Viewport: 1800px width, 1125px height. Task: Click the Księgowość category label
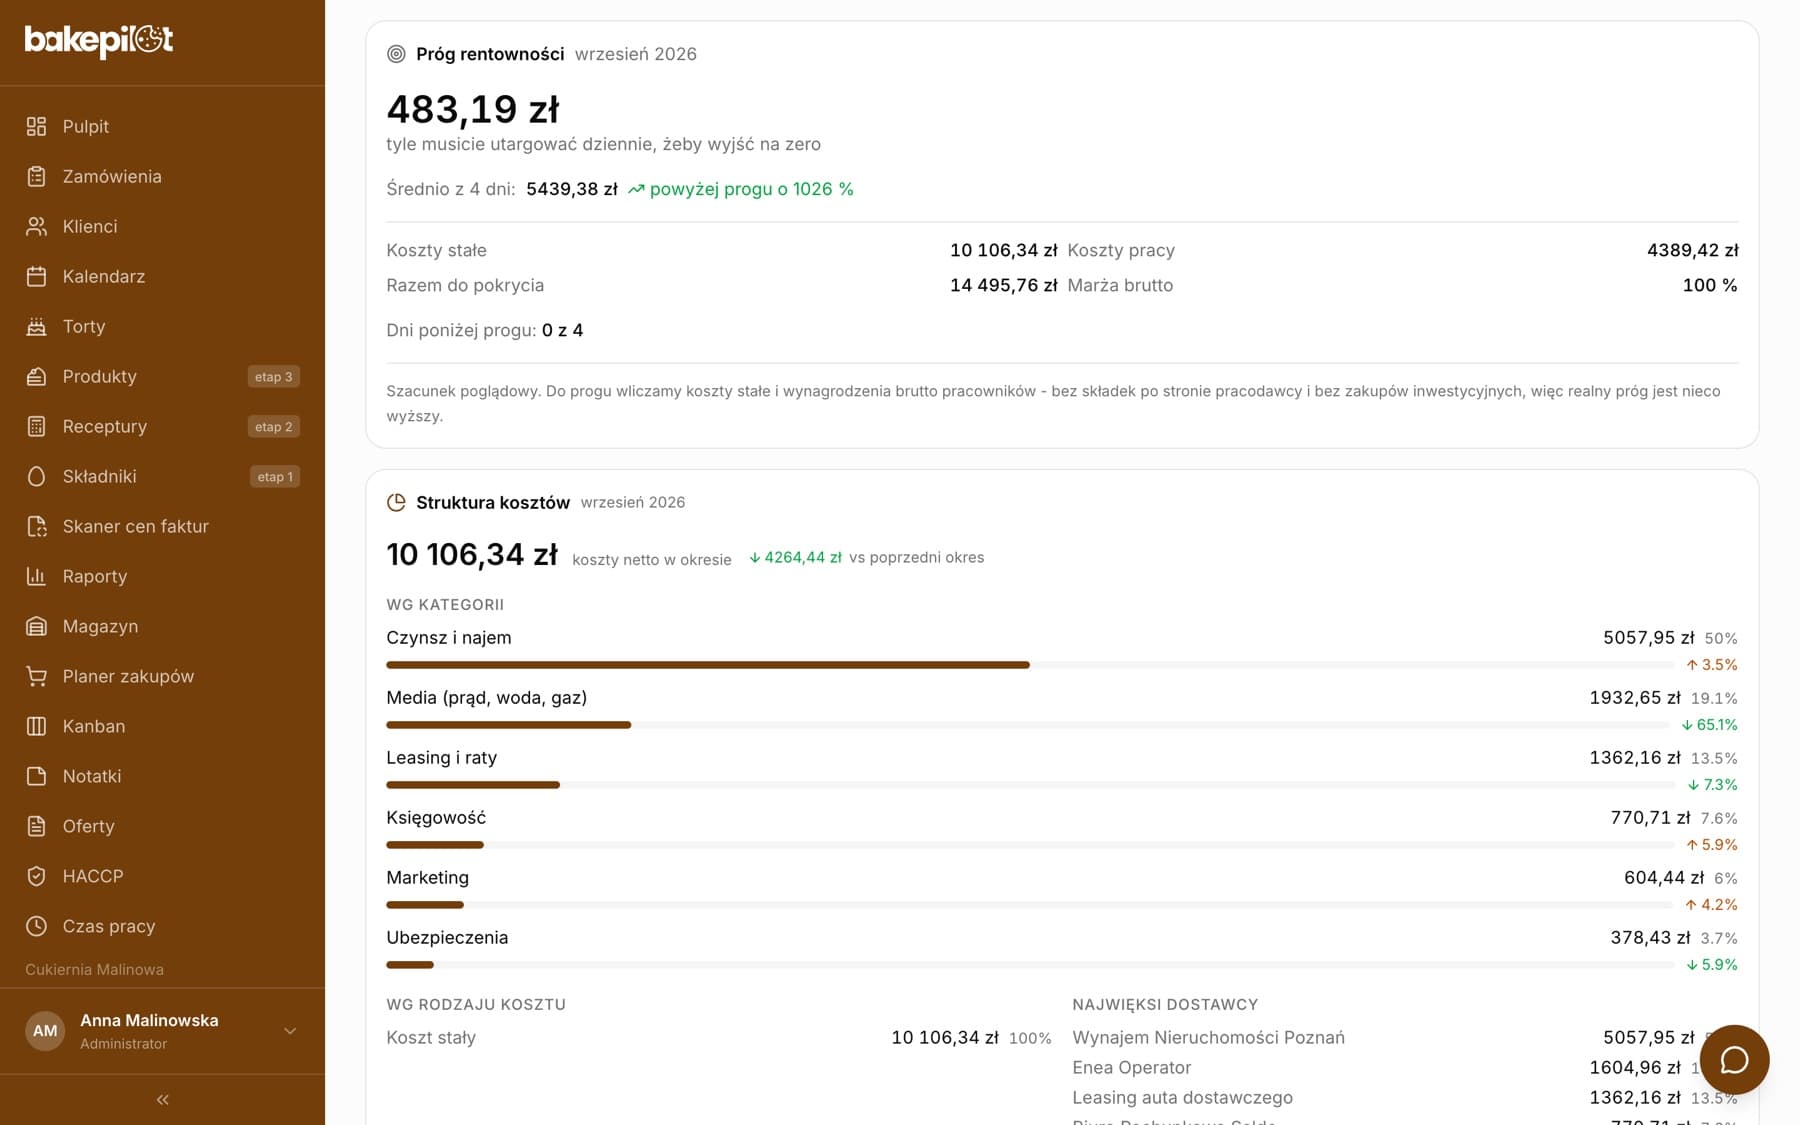point(436,817)
